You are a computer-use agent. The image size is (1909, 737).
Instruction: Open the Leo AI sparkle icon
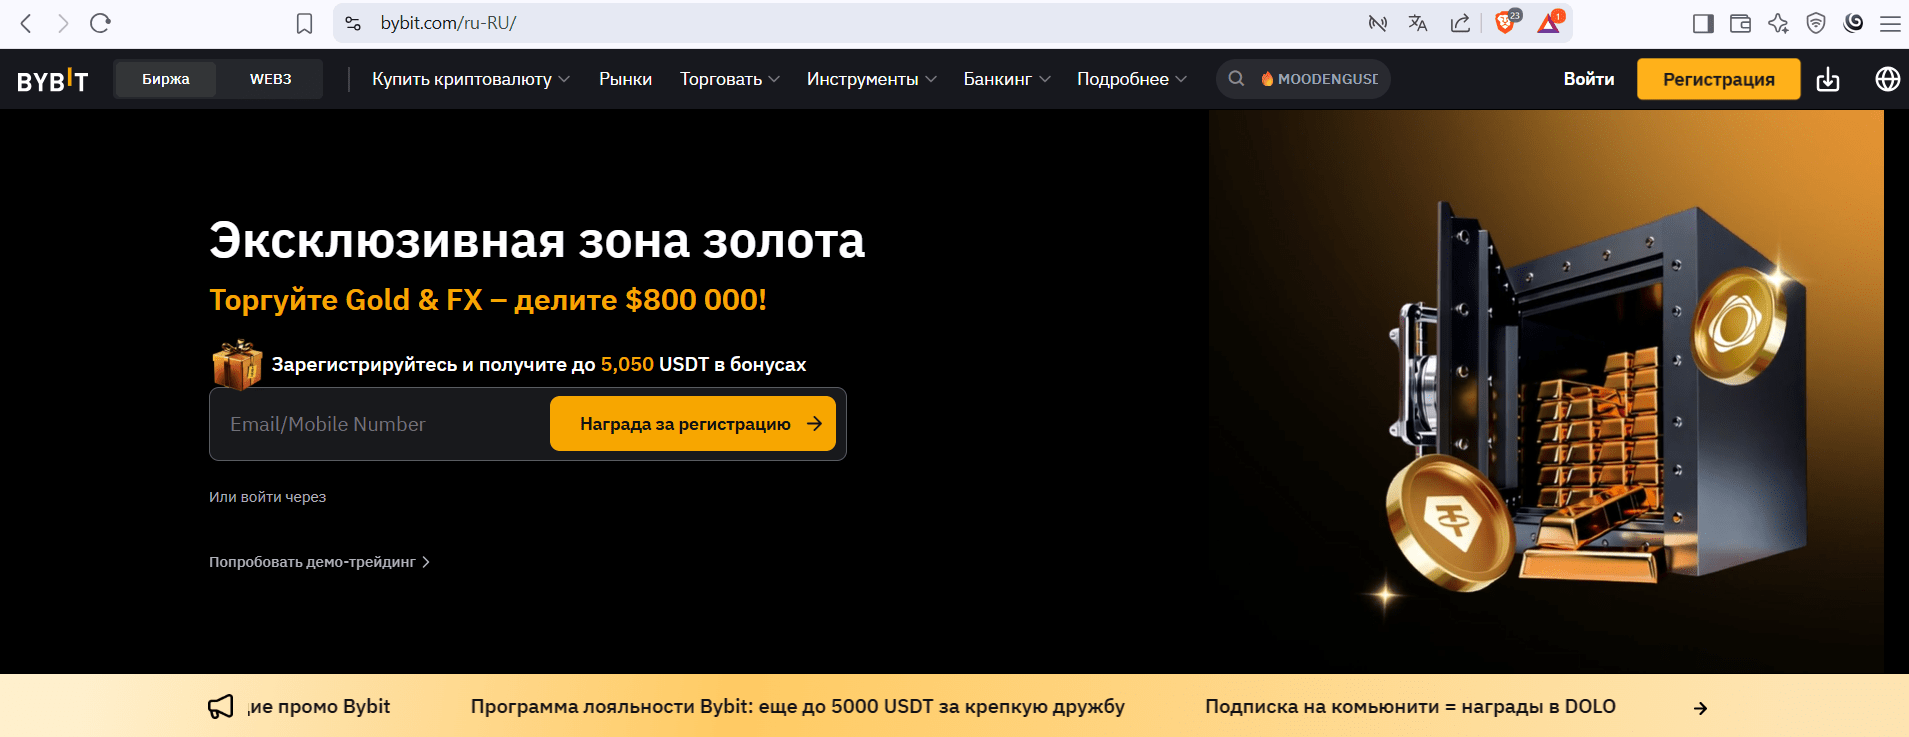click(1778, 23)
